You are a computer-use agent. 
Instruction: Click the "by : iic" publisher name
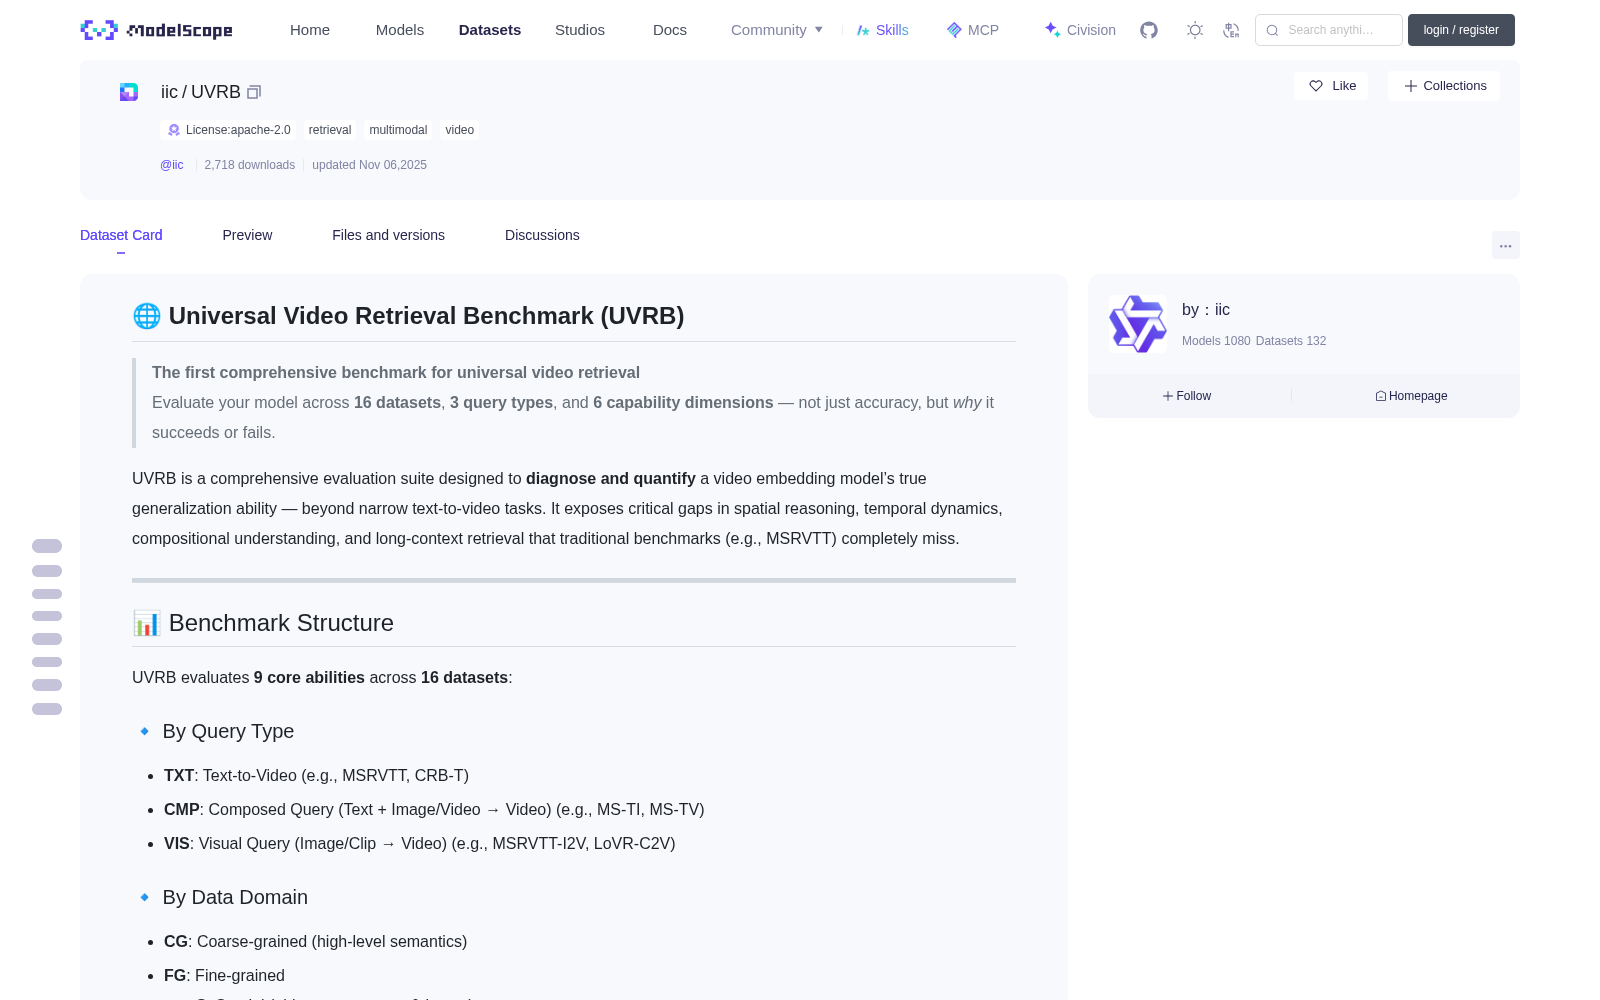pos(1206,310)
